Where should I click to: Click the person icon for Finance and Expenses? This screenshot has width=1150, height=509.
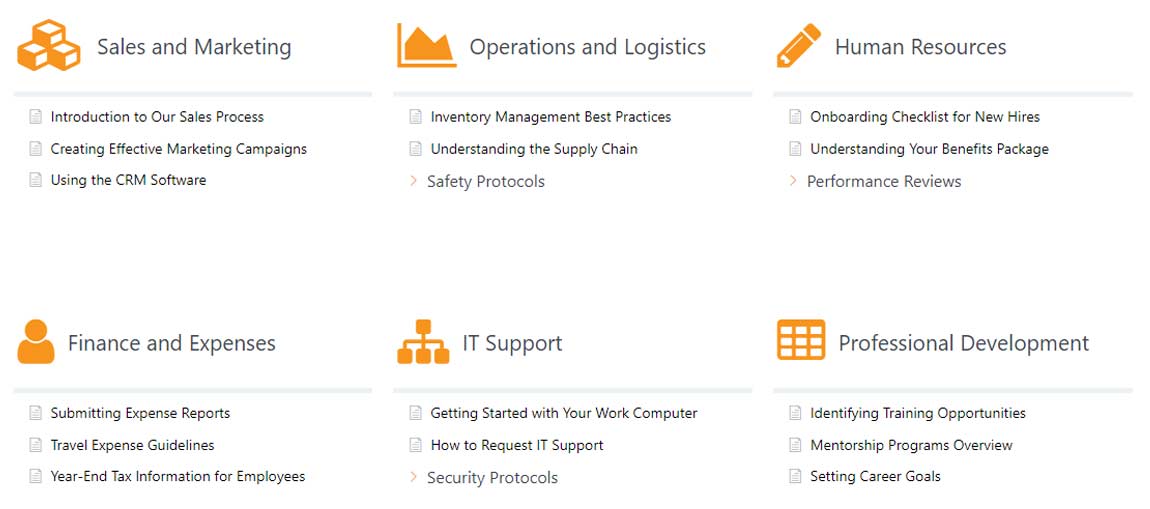tap(36, 342)
